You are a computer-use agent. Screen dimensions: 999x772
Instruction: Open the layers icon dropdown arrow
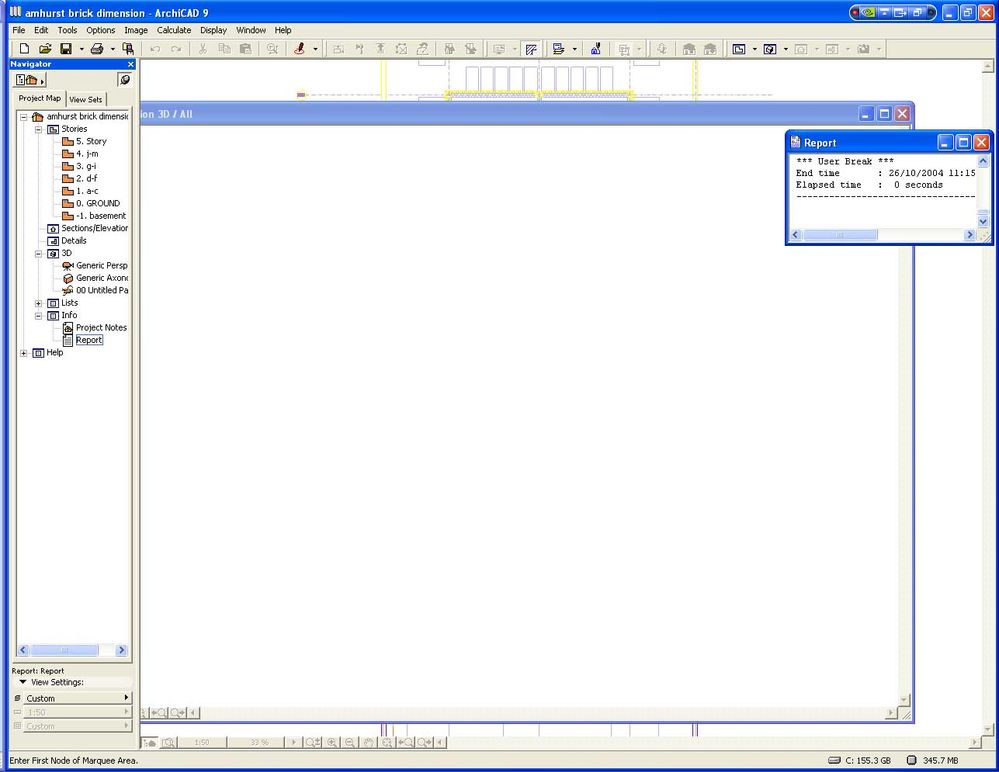pyautogui.click(x=575, y=49)
